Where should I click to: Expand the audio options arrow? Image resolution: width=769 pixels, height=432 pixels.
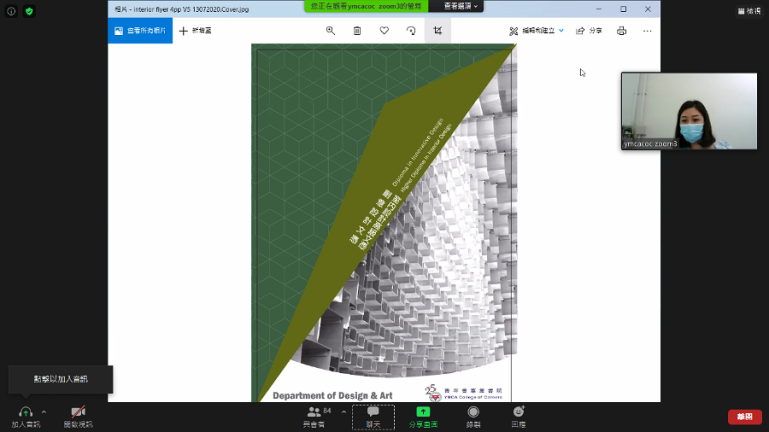[x=44, y=411]
